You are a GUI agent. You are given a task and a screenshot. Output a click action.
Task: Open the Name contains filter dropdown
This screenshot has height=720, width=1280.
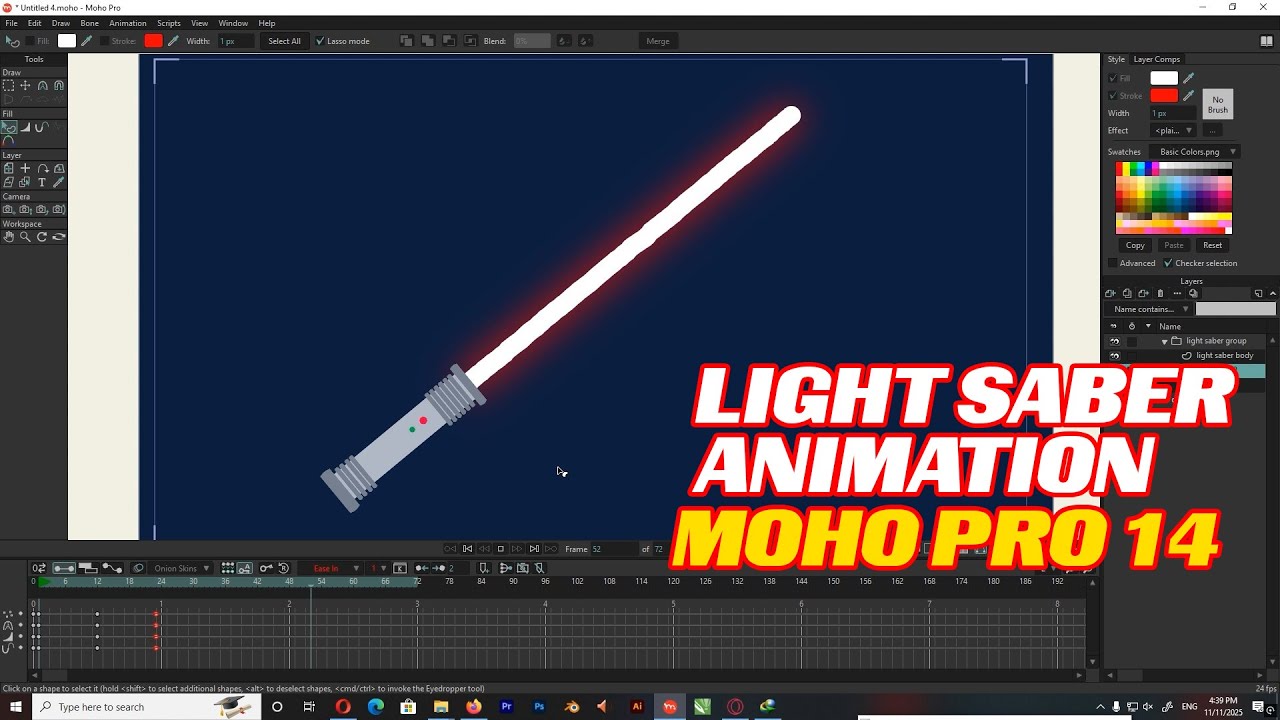tap(1151, 309)
